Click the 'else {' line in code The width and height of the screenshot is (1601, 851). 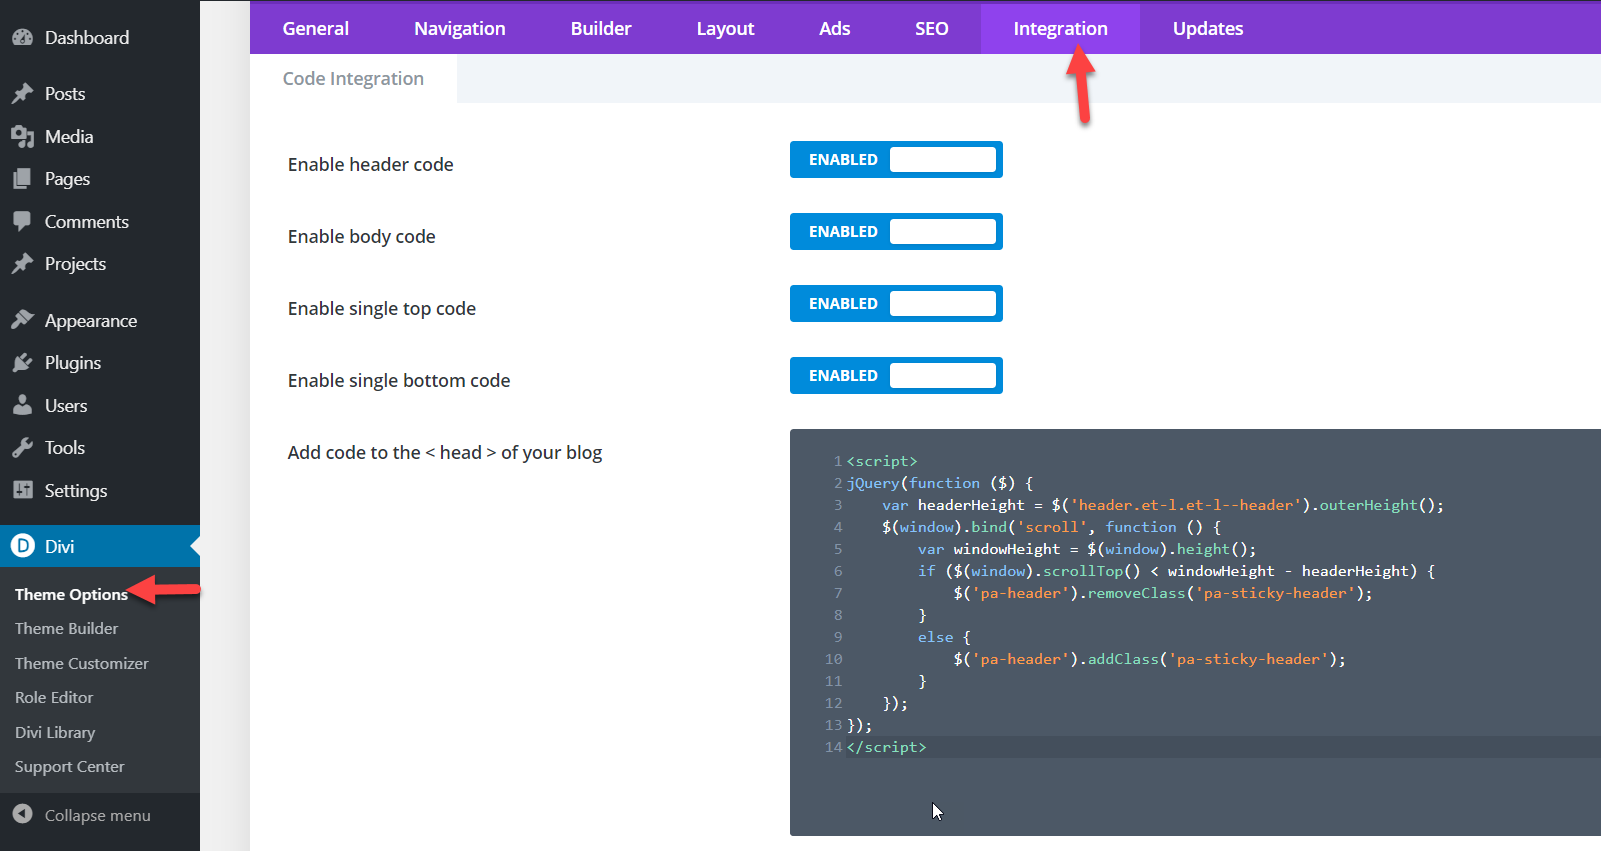[x=944, y=637]
